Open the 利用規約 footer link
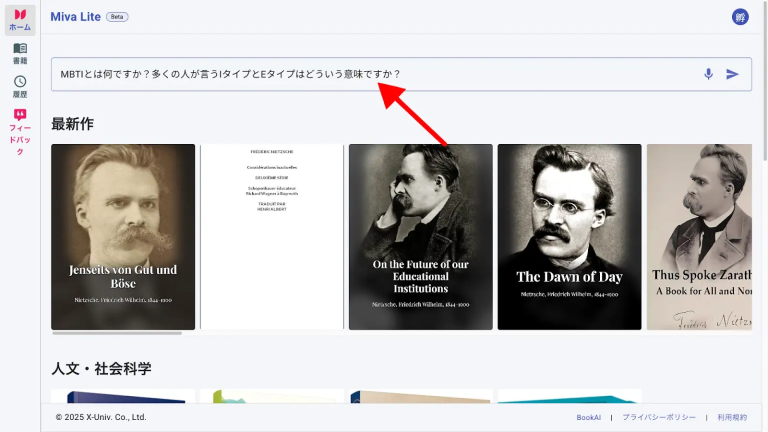 (x=732, y=417)
